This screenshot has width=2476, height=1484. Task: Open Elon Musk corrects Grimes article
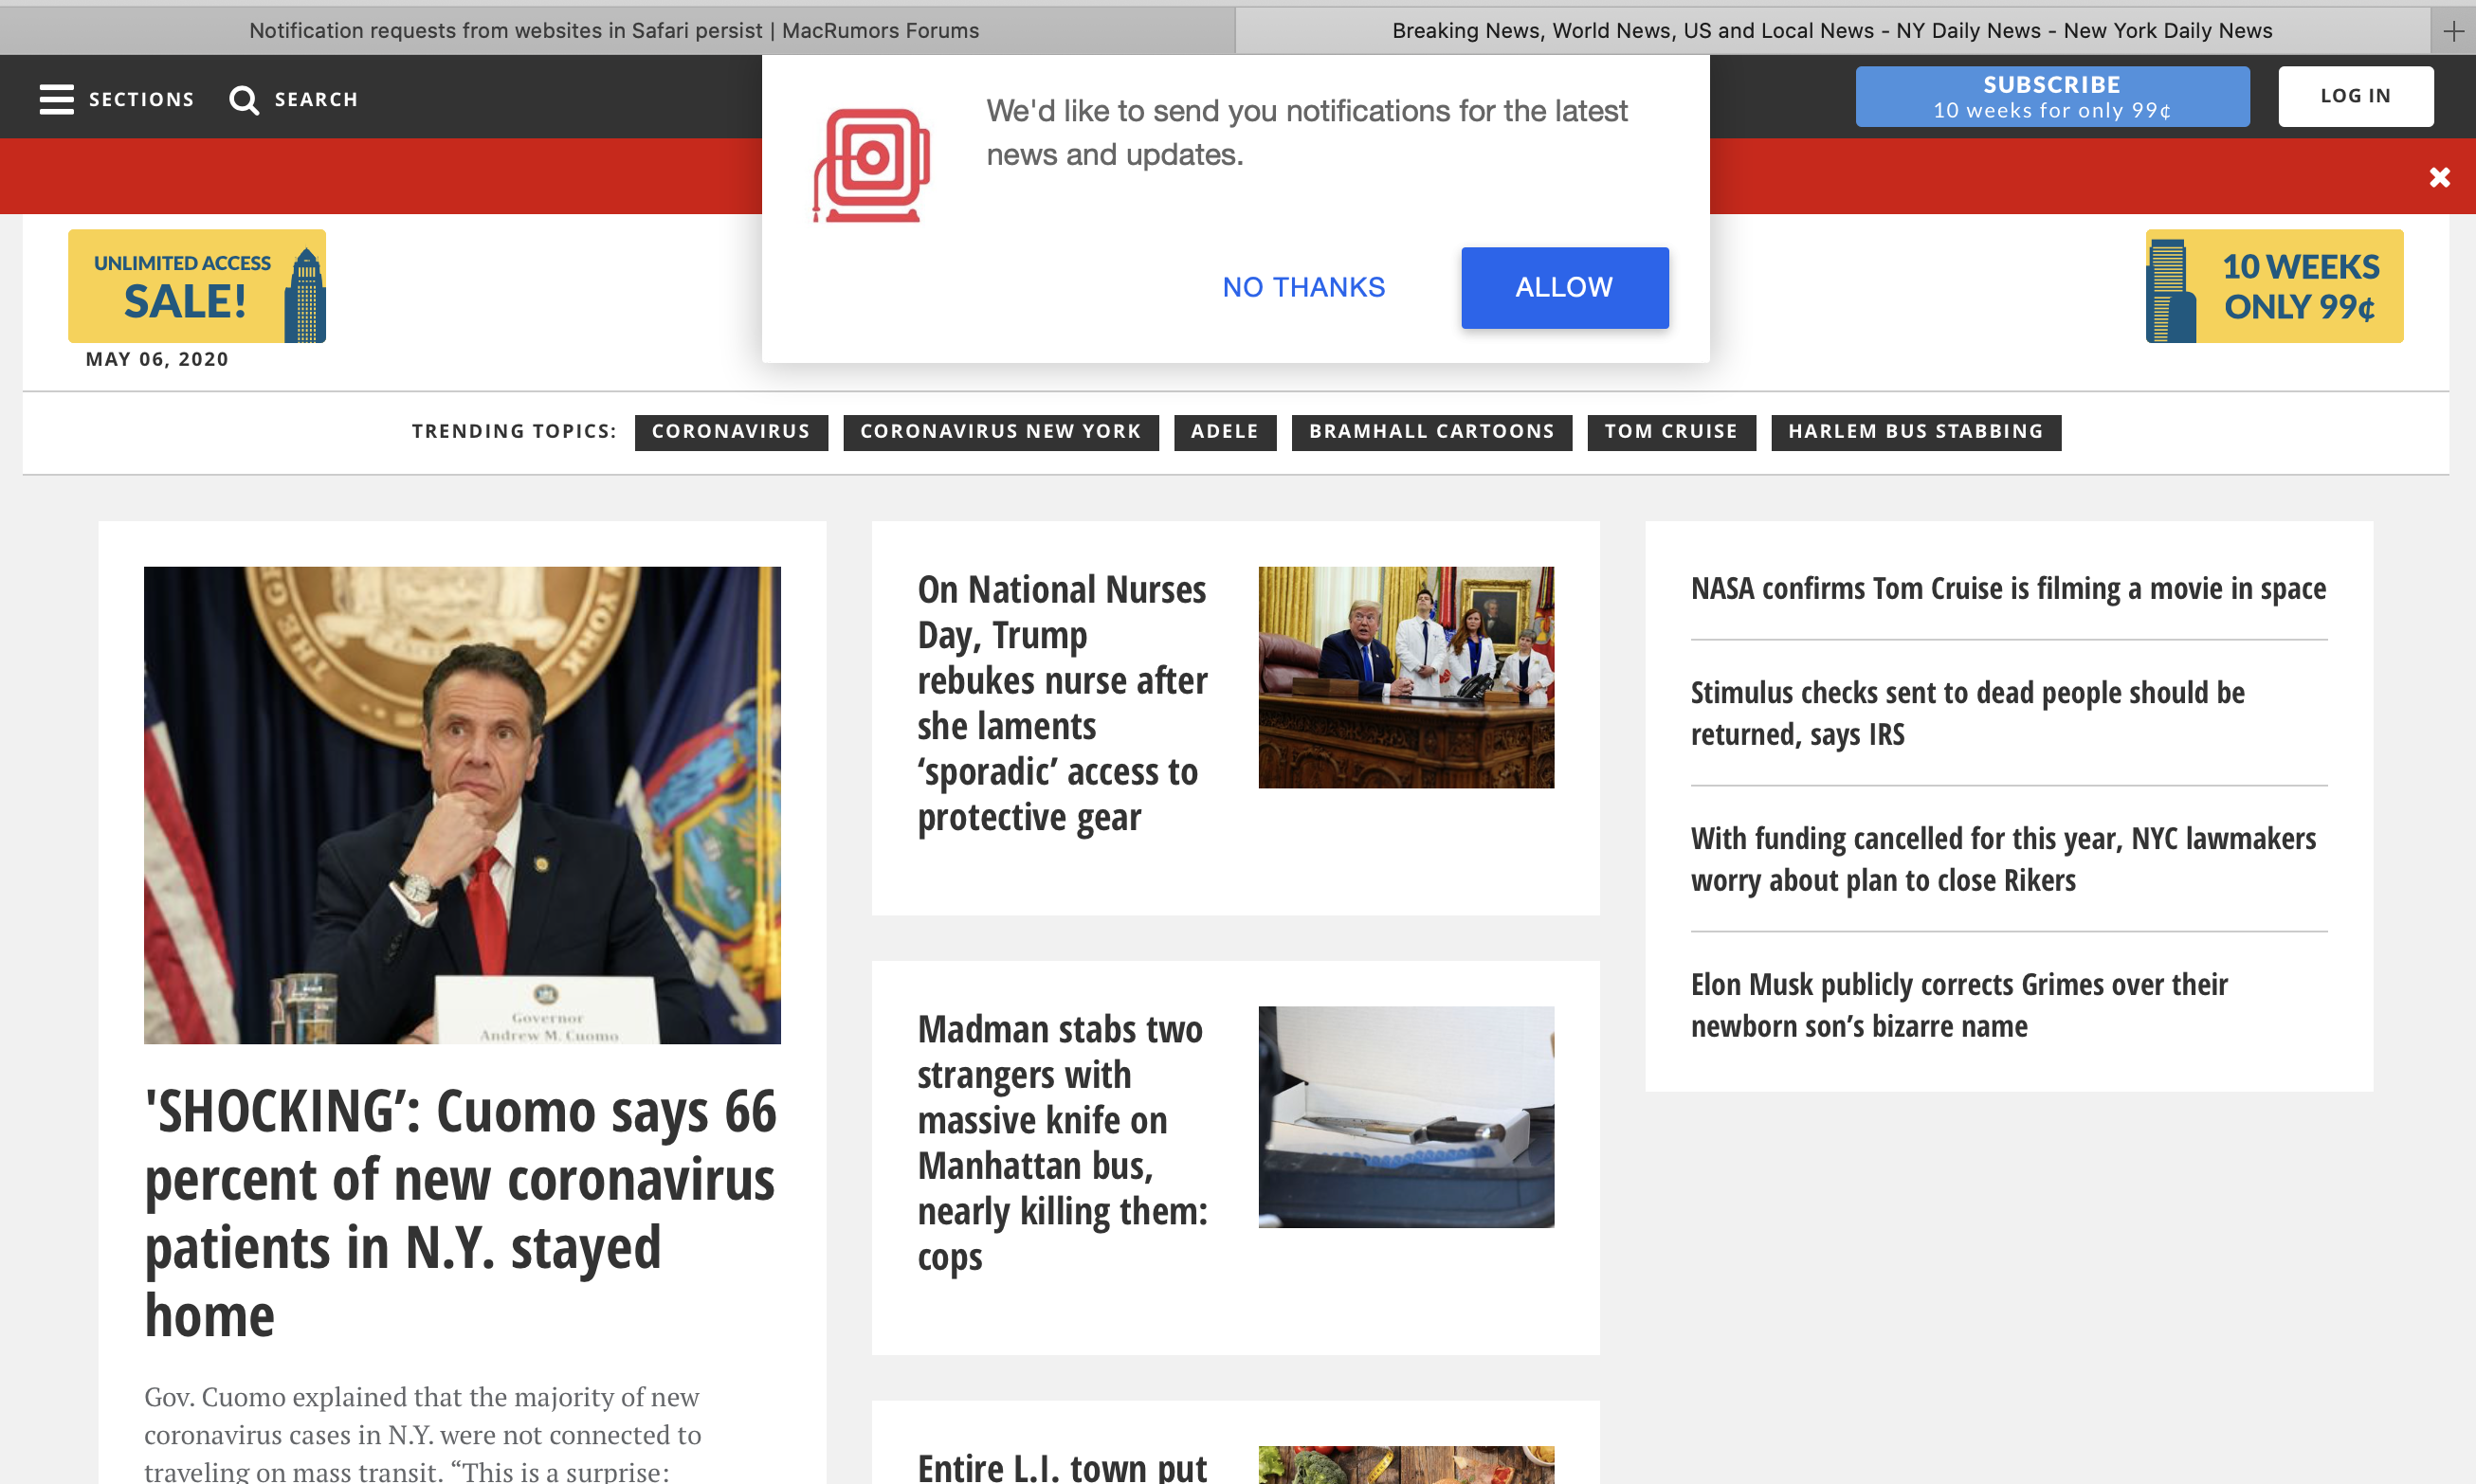(1958, 1005)
